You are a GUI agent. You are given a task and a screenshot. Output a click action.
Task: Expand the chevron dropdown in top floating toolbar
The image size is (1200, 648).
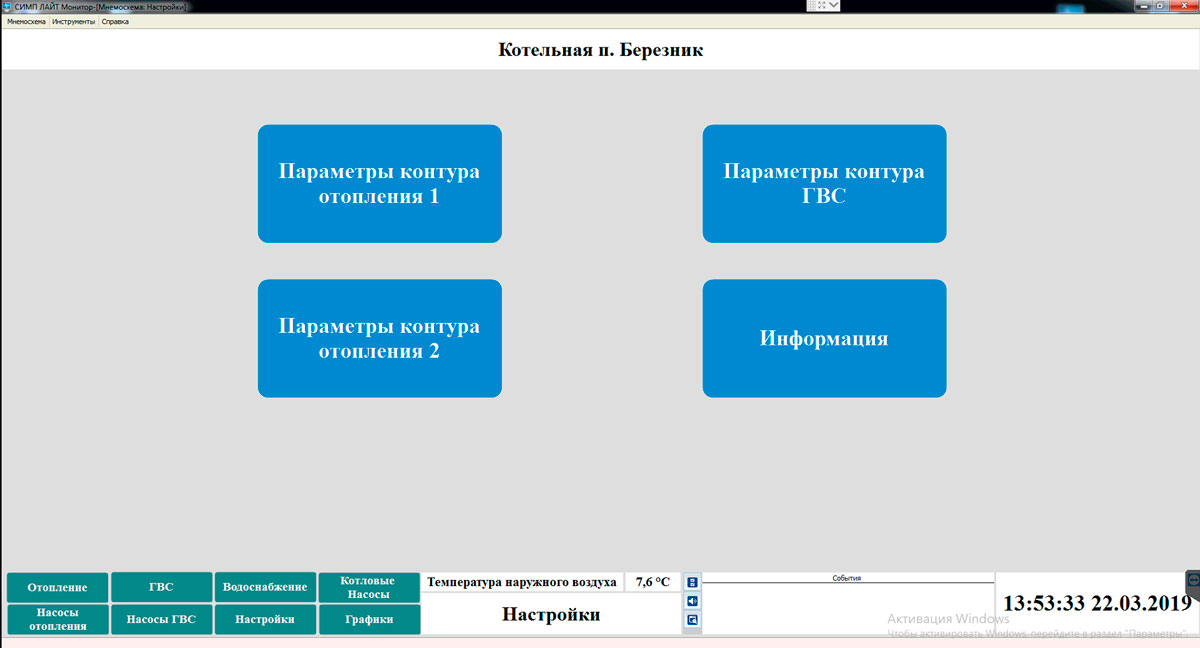coord(834,5)
